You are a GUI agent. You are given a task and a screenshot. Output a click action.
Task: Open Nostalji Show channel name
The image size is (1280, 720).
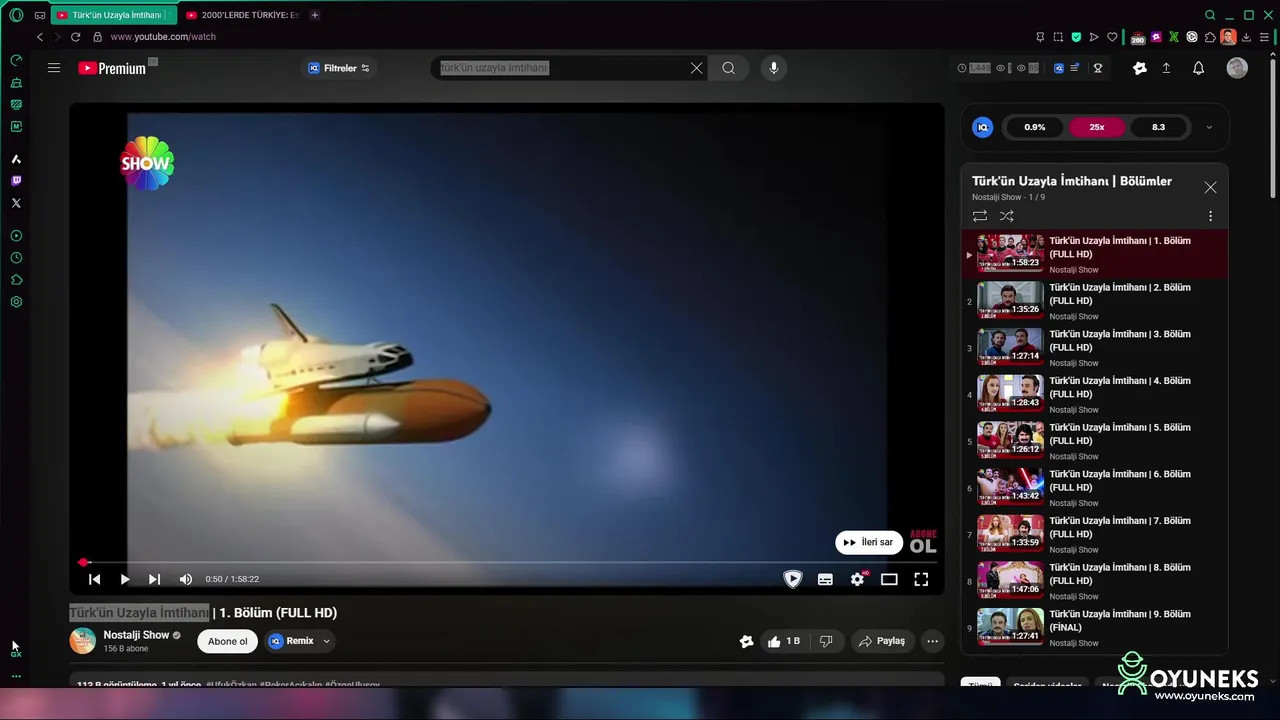(x=136, y=635)
